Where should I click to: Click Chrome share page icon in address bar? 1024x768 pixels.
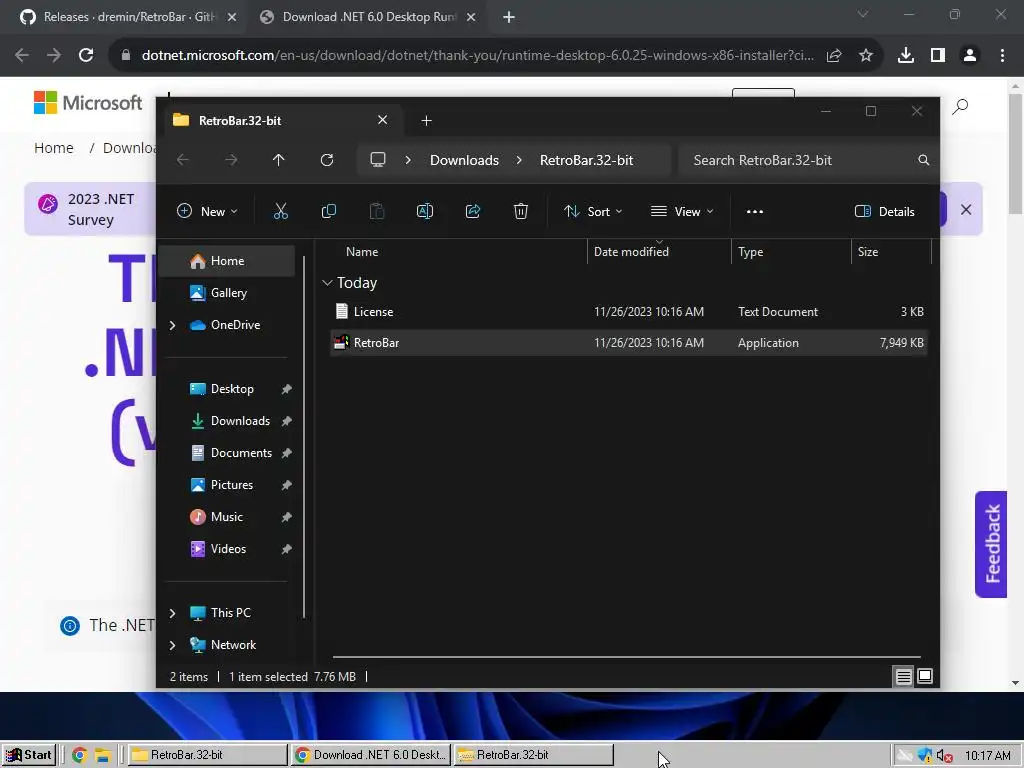pos(834,56)
